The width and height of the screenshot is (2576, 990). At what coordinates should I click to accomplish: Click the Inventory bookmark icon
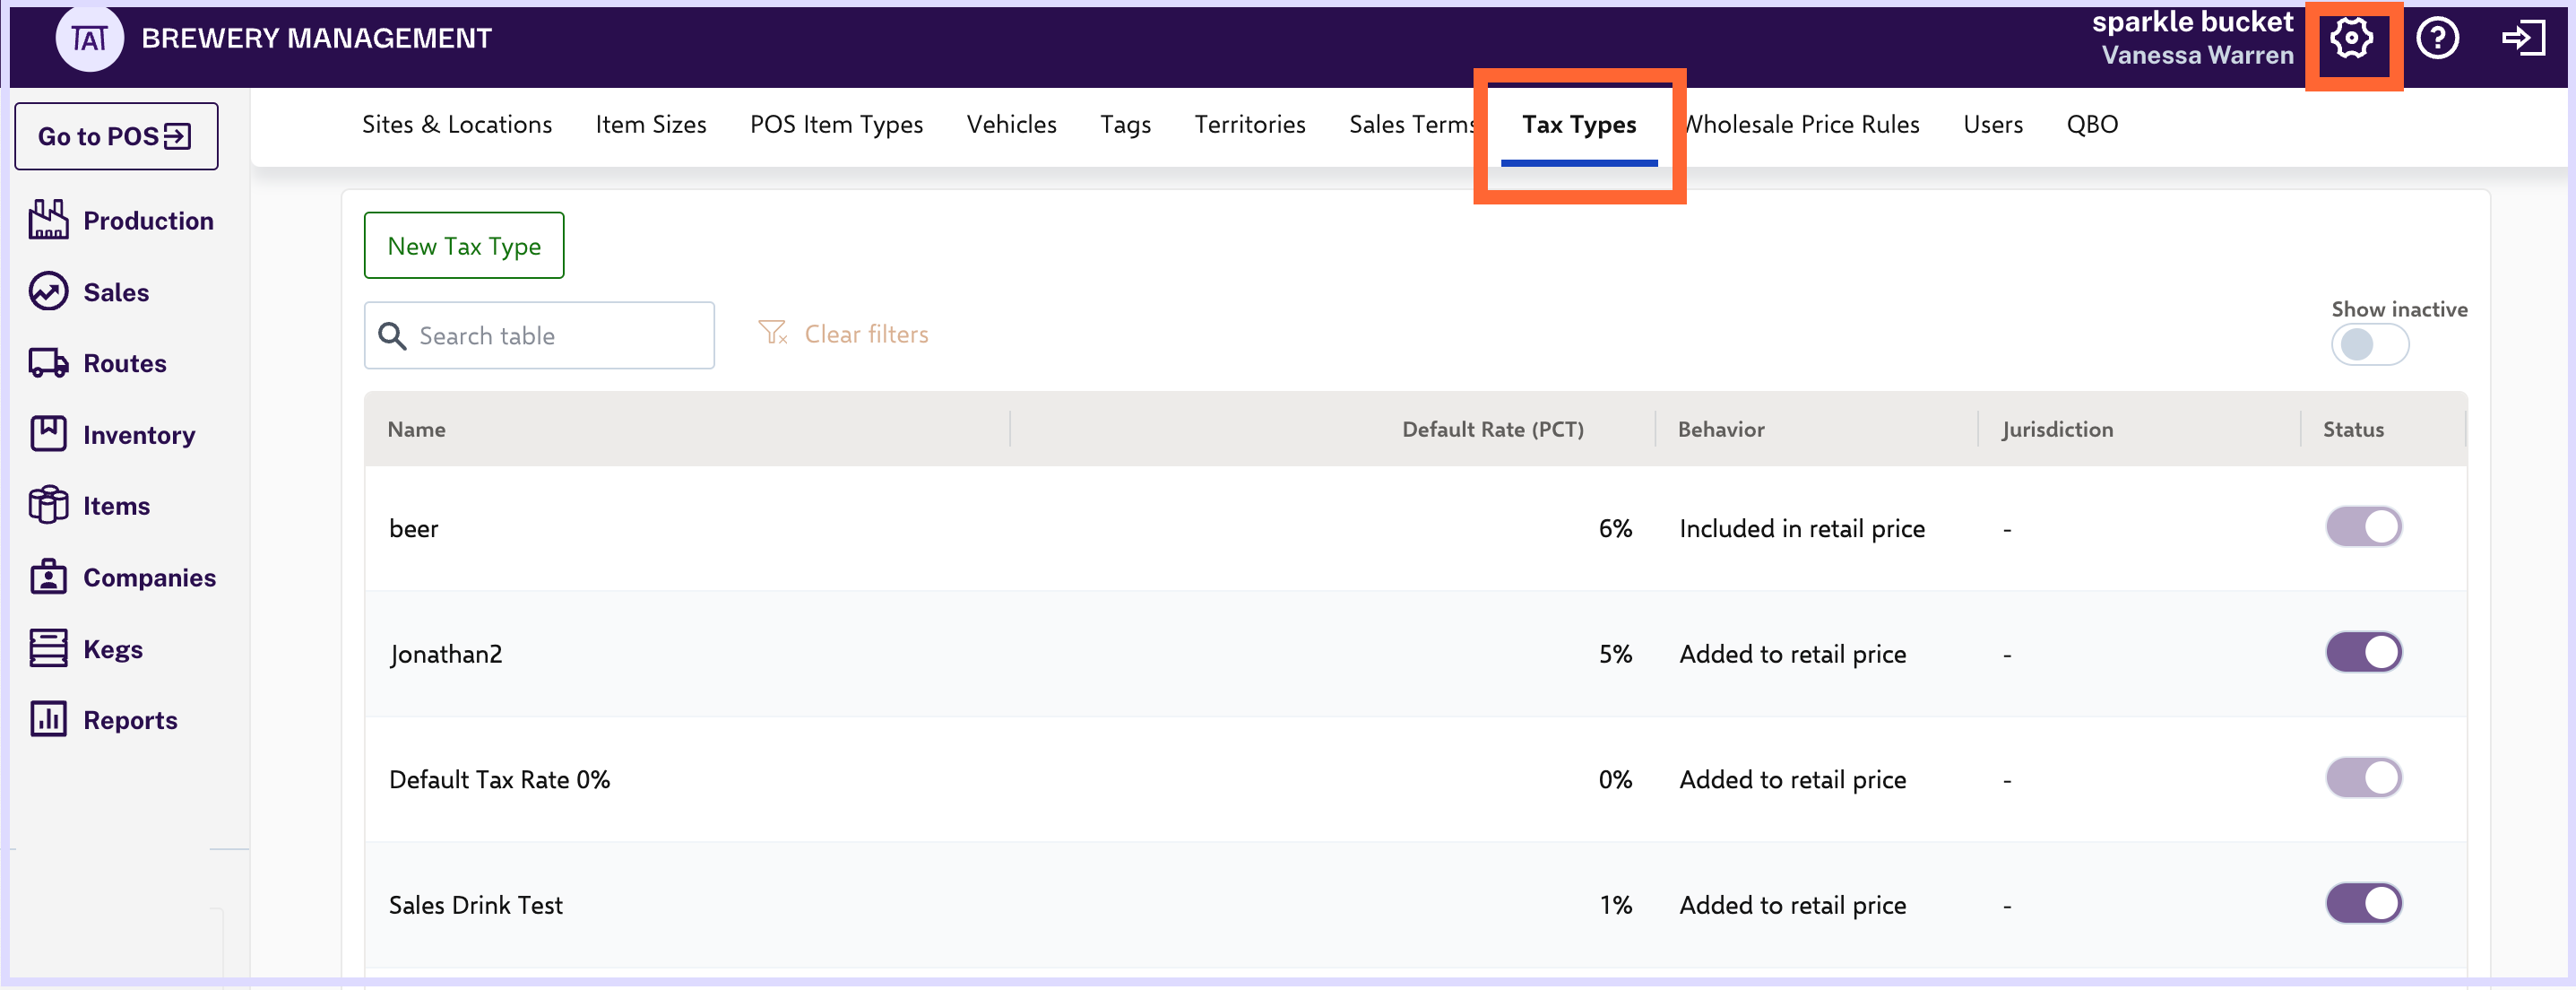[x=48, y=434]
